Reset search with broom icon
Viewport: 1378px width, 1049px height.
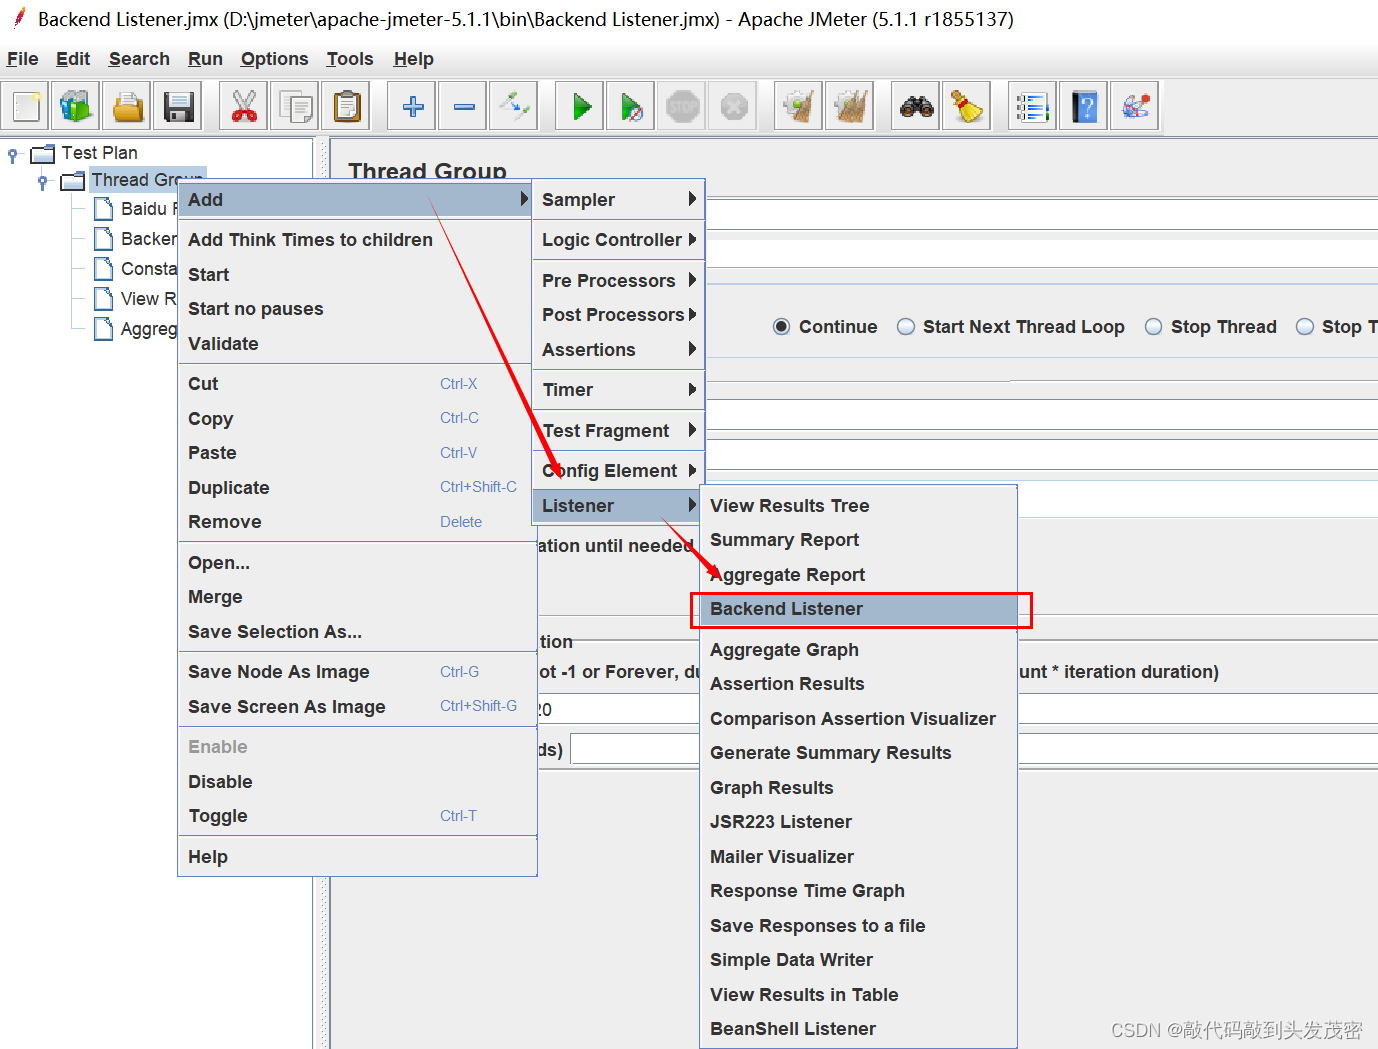tap(967, 106)
